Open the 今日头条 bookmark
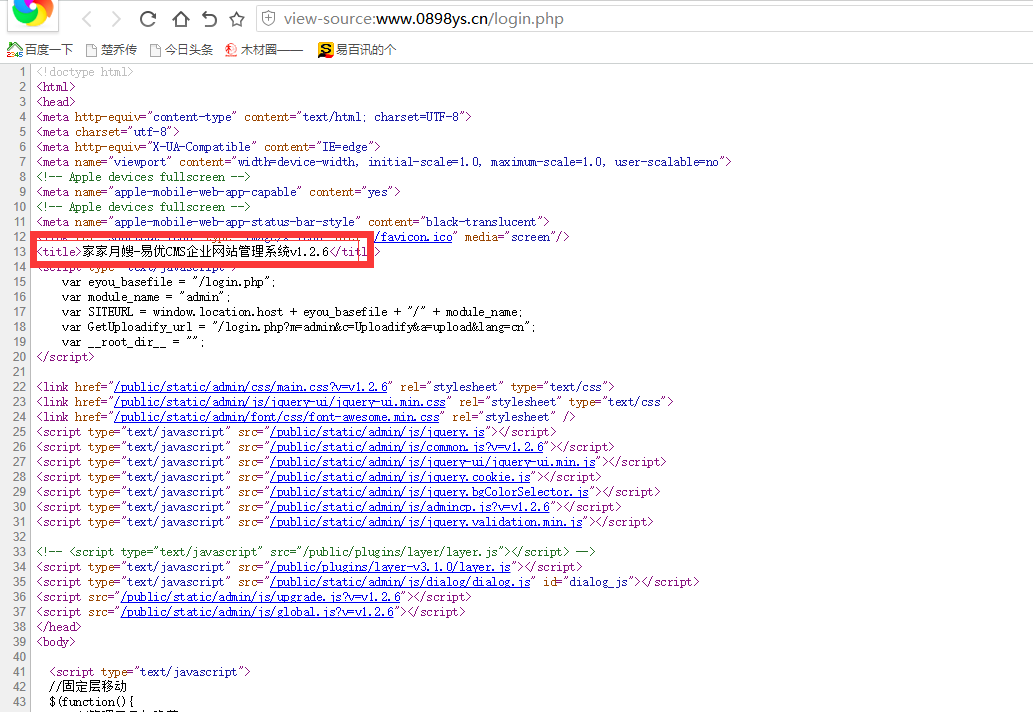The image size is (1033, 712). point(181,50)
